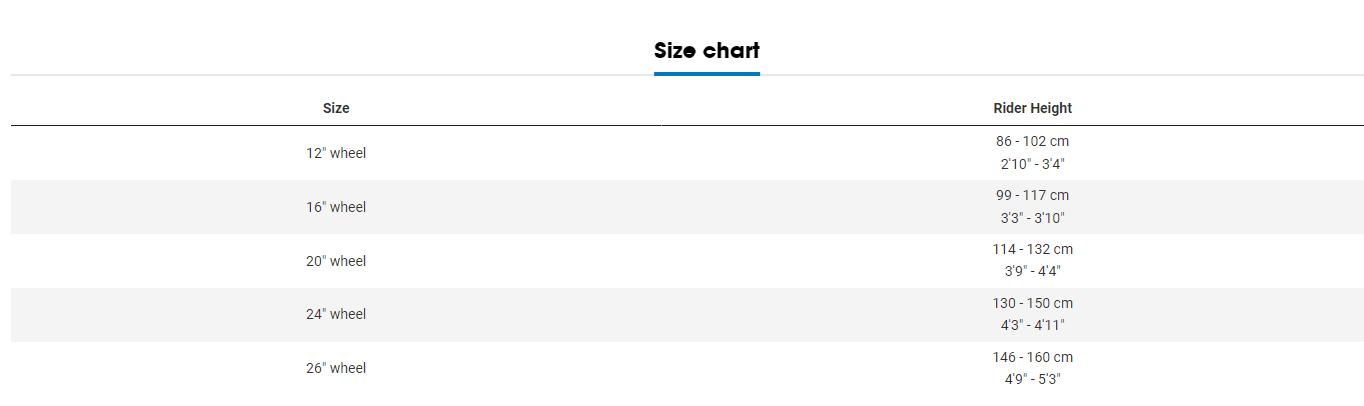Click the Size column header
The width and height of the screenshot is (1364, 406).
336,108
